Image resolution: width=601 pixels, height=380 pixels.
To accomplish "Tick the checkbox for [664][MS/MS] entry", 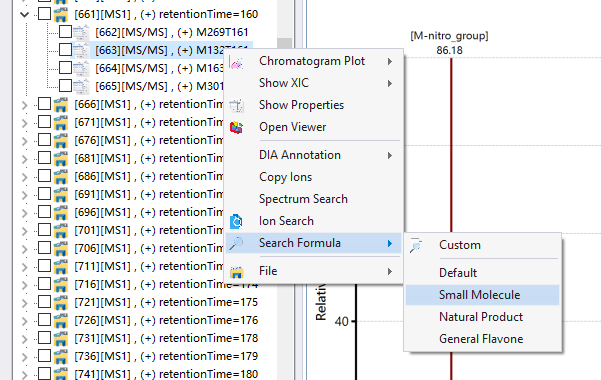I will click(65, 68).
